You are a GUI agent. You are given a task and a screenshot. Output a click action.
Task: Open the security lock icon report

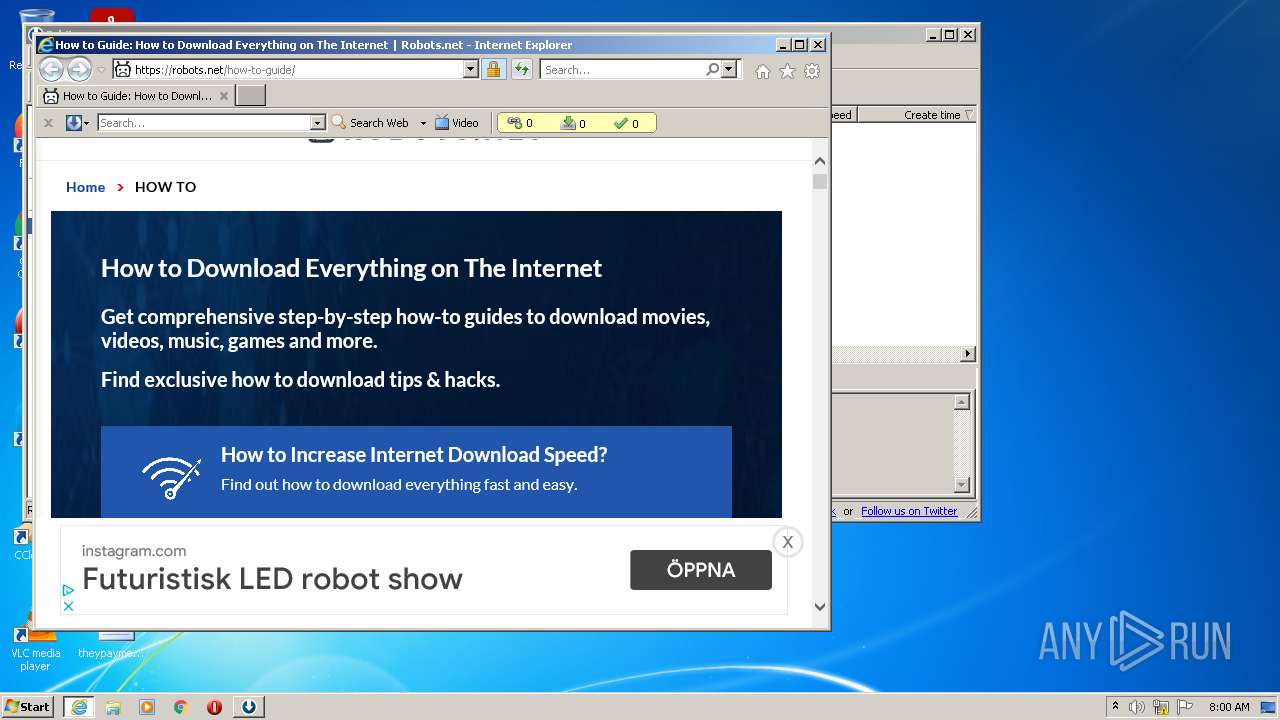[493, 70]
